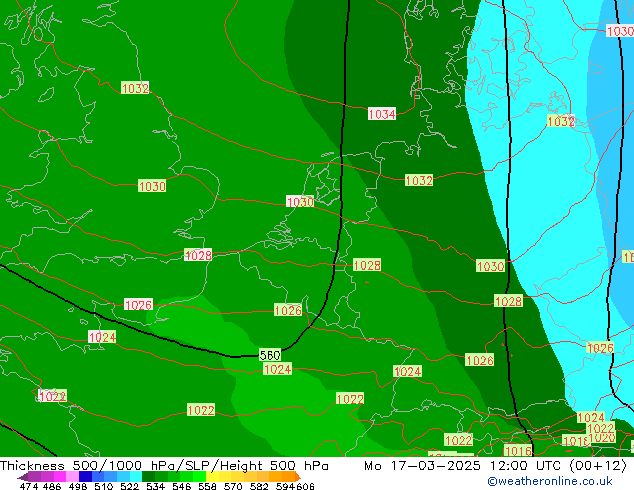634x490 pixels.
Task: Click the Thickness 500/1000 hPa chart title
Action: [89, 466]
